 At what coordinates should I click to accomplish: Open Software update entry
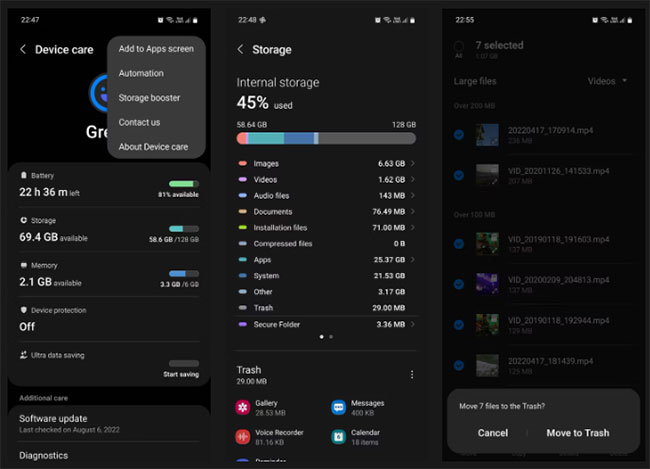(109, 423)
